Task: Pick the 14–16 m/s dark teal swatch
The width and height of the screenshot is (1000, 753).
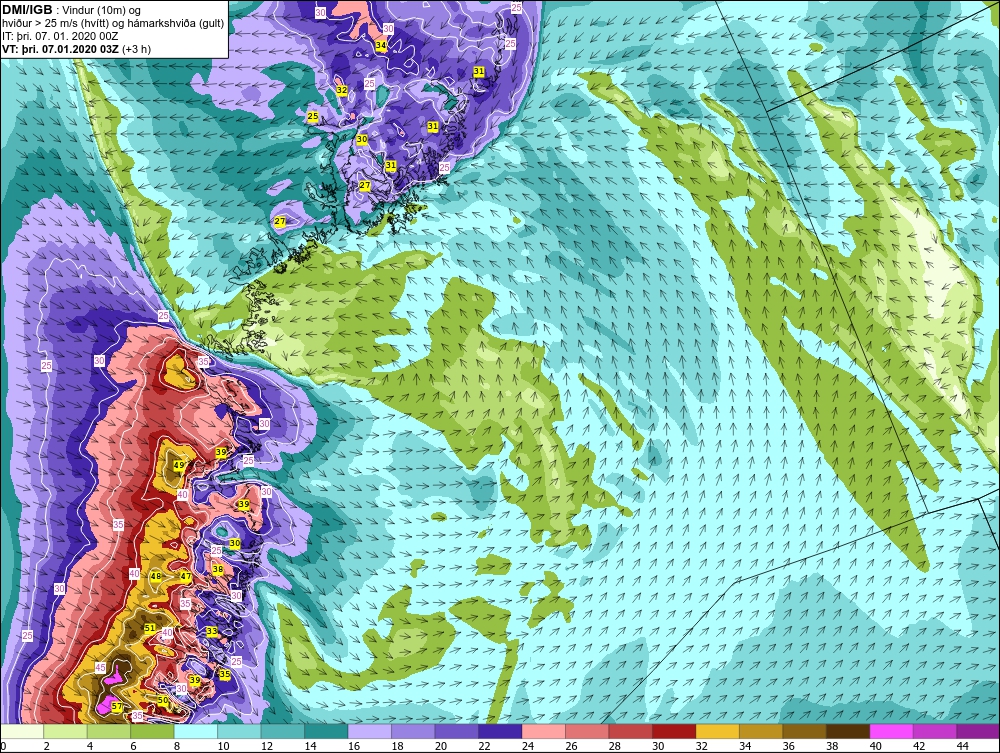Action: (327, 731)
